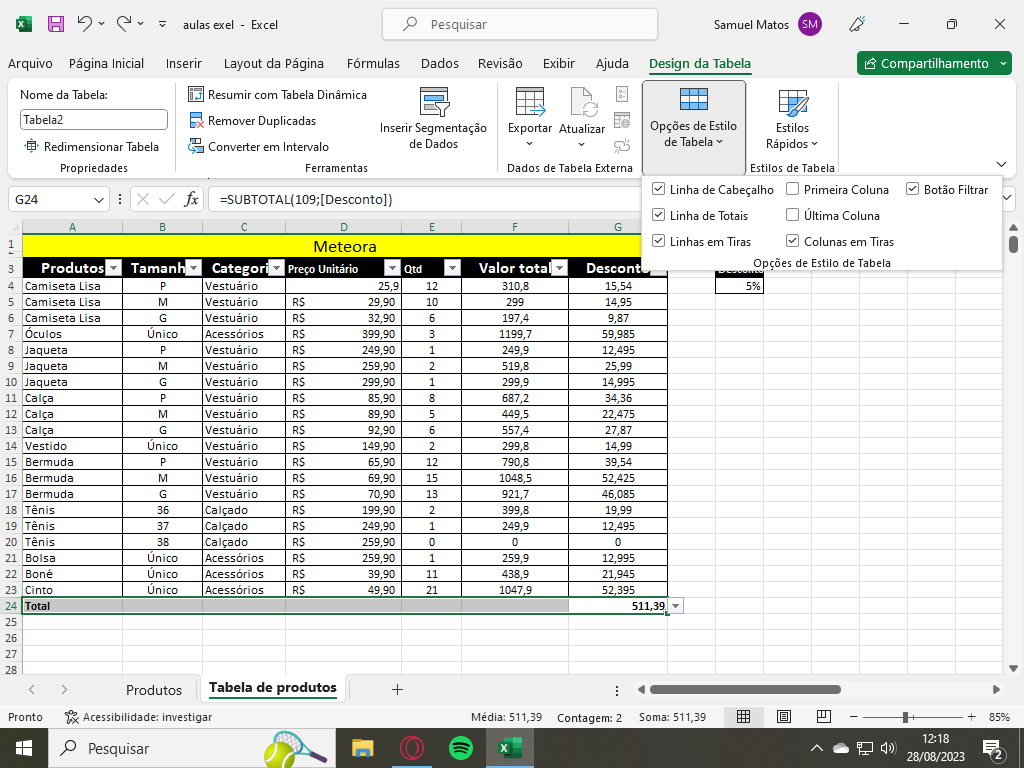
Task: Open the Fórmulas ribbon tab
Action: [373, 63]
